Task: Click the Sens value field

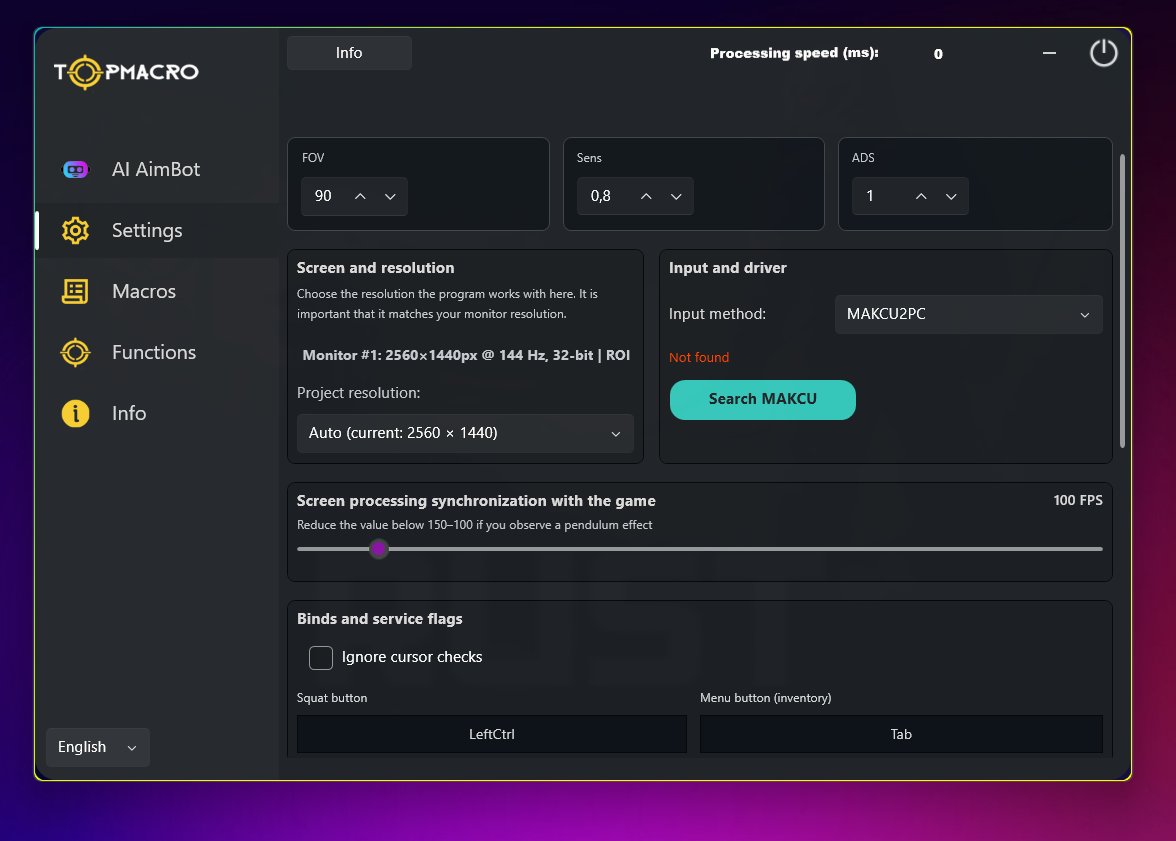Action: click(x=634, y=197)
